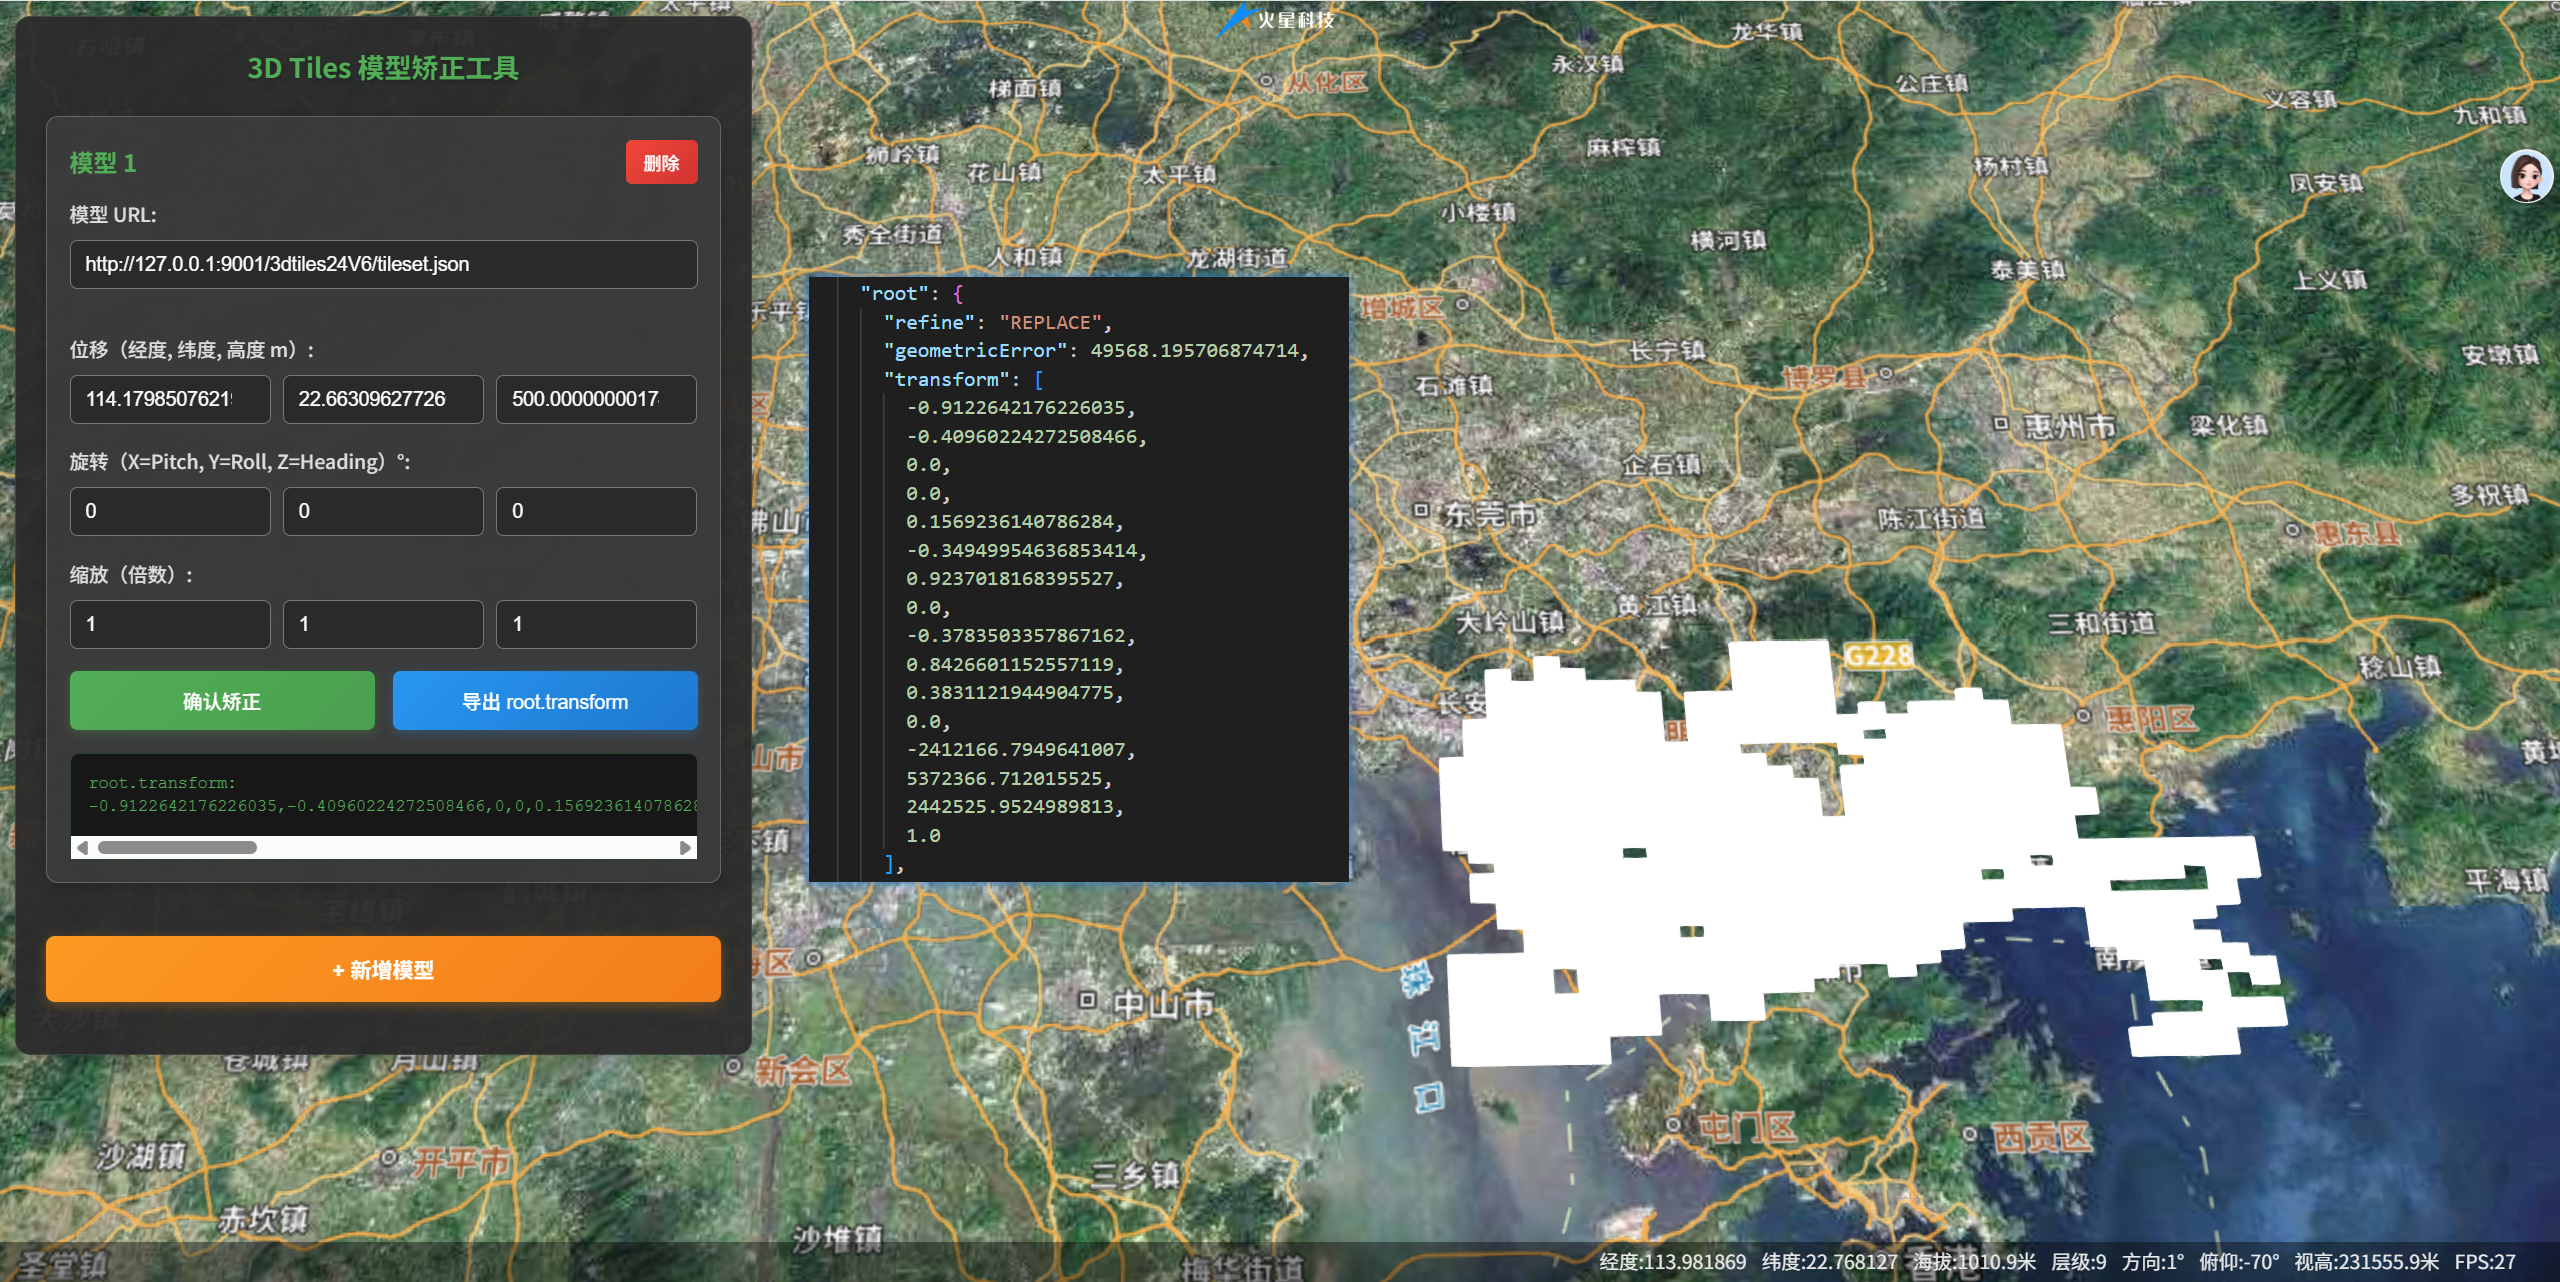Click the first 缩放 scale input
Image resolution: width=2560 pixels, height=1282 pixels.
170,624
